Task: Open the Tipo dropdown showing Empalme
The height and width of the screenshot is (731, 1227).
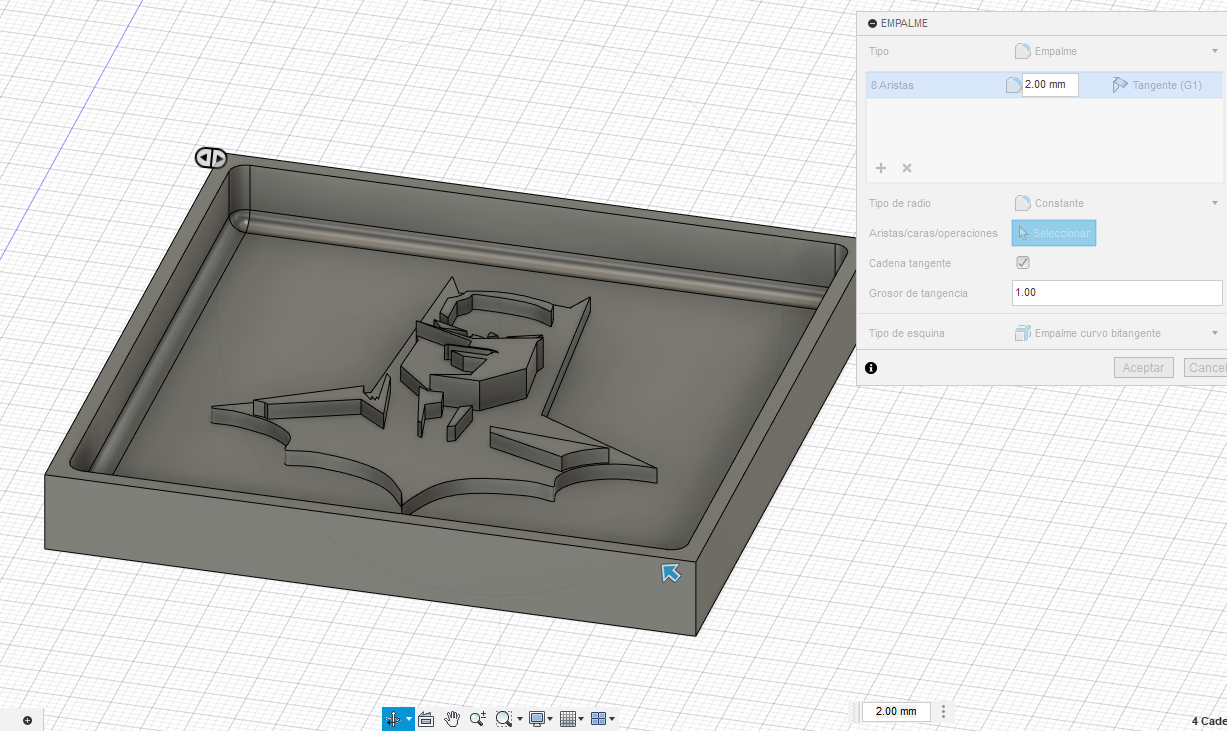Action: coord(1116,51)
